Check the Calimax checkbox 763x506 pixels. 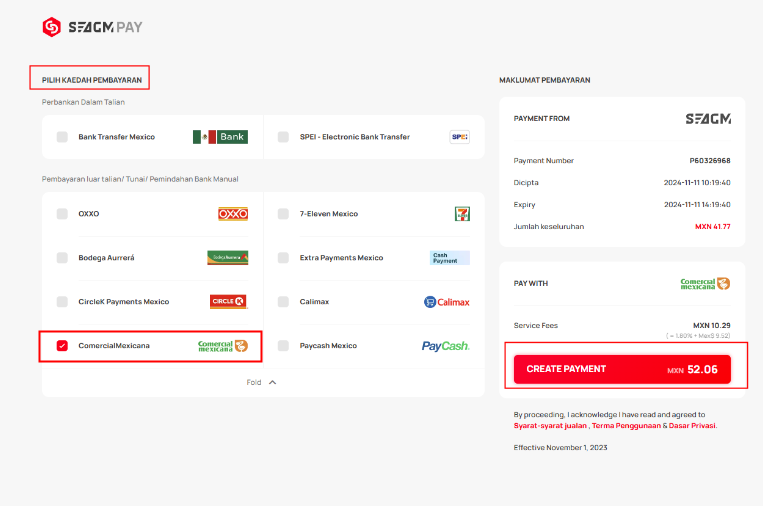(283, 302)
